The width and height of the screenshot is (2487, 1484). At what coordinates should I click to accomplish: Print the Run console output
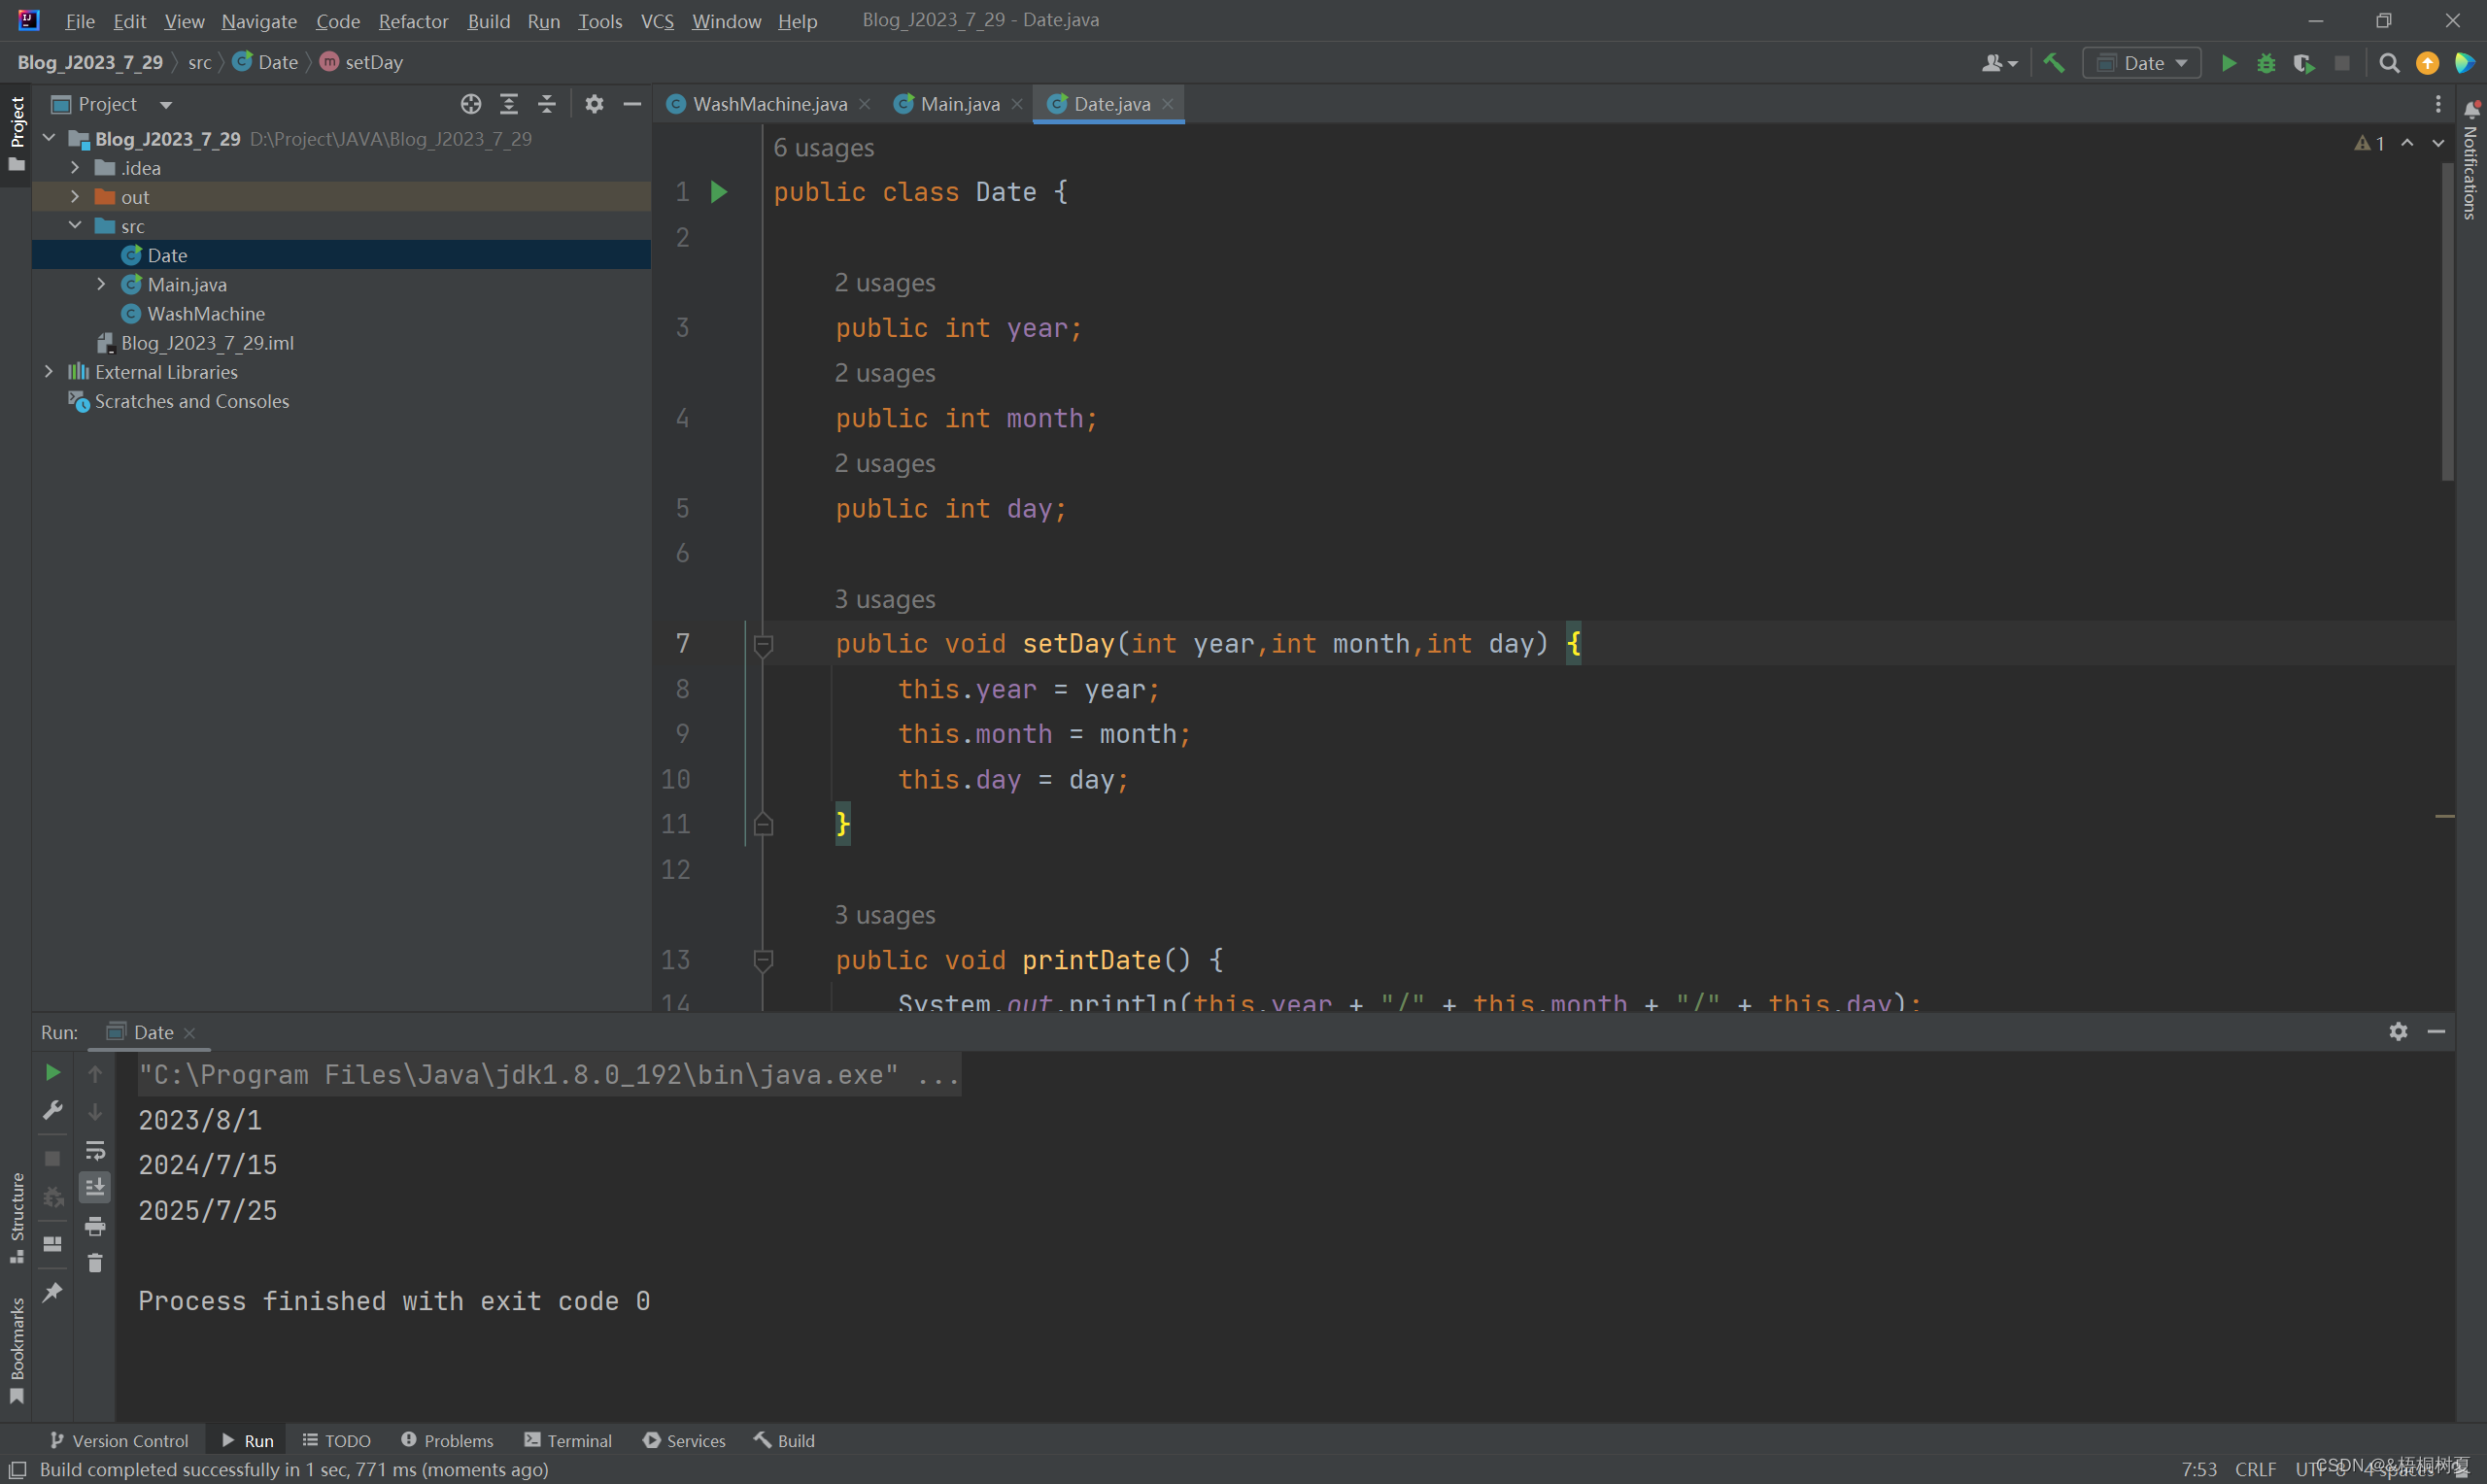[x=95, y=1226]
